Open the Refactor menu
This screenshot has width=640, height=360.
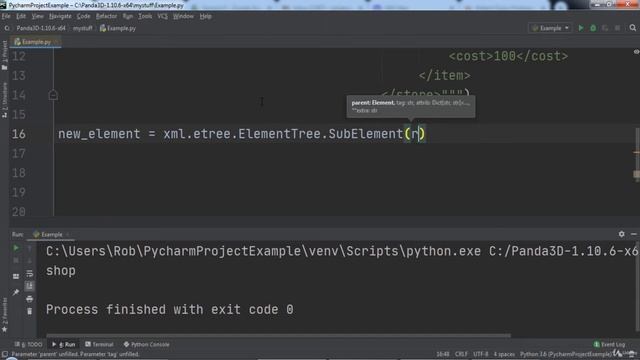coord(106,16)
